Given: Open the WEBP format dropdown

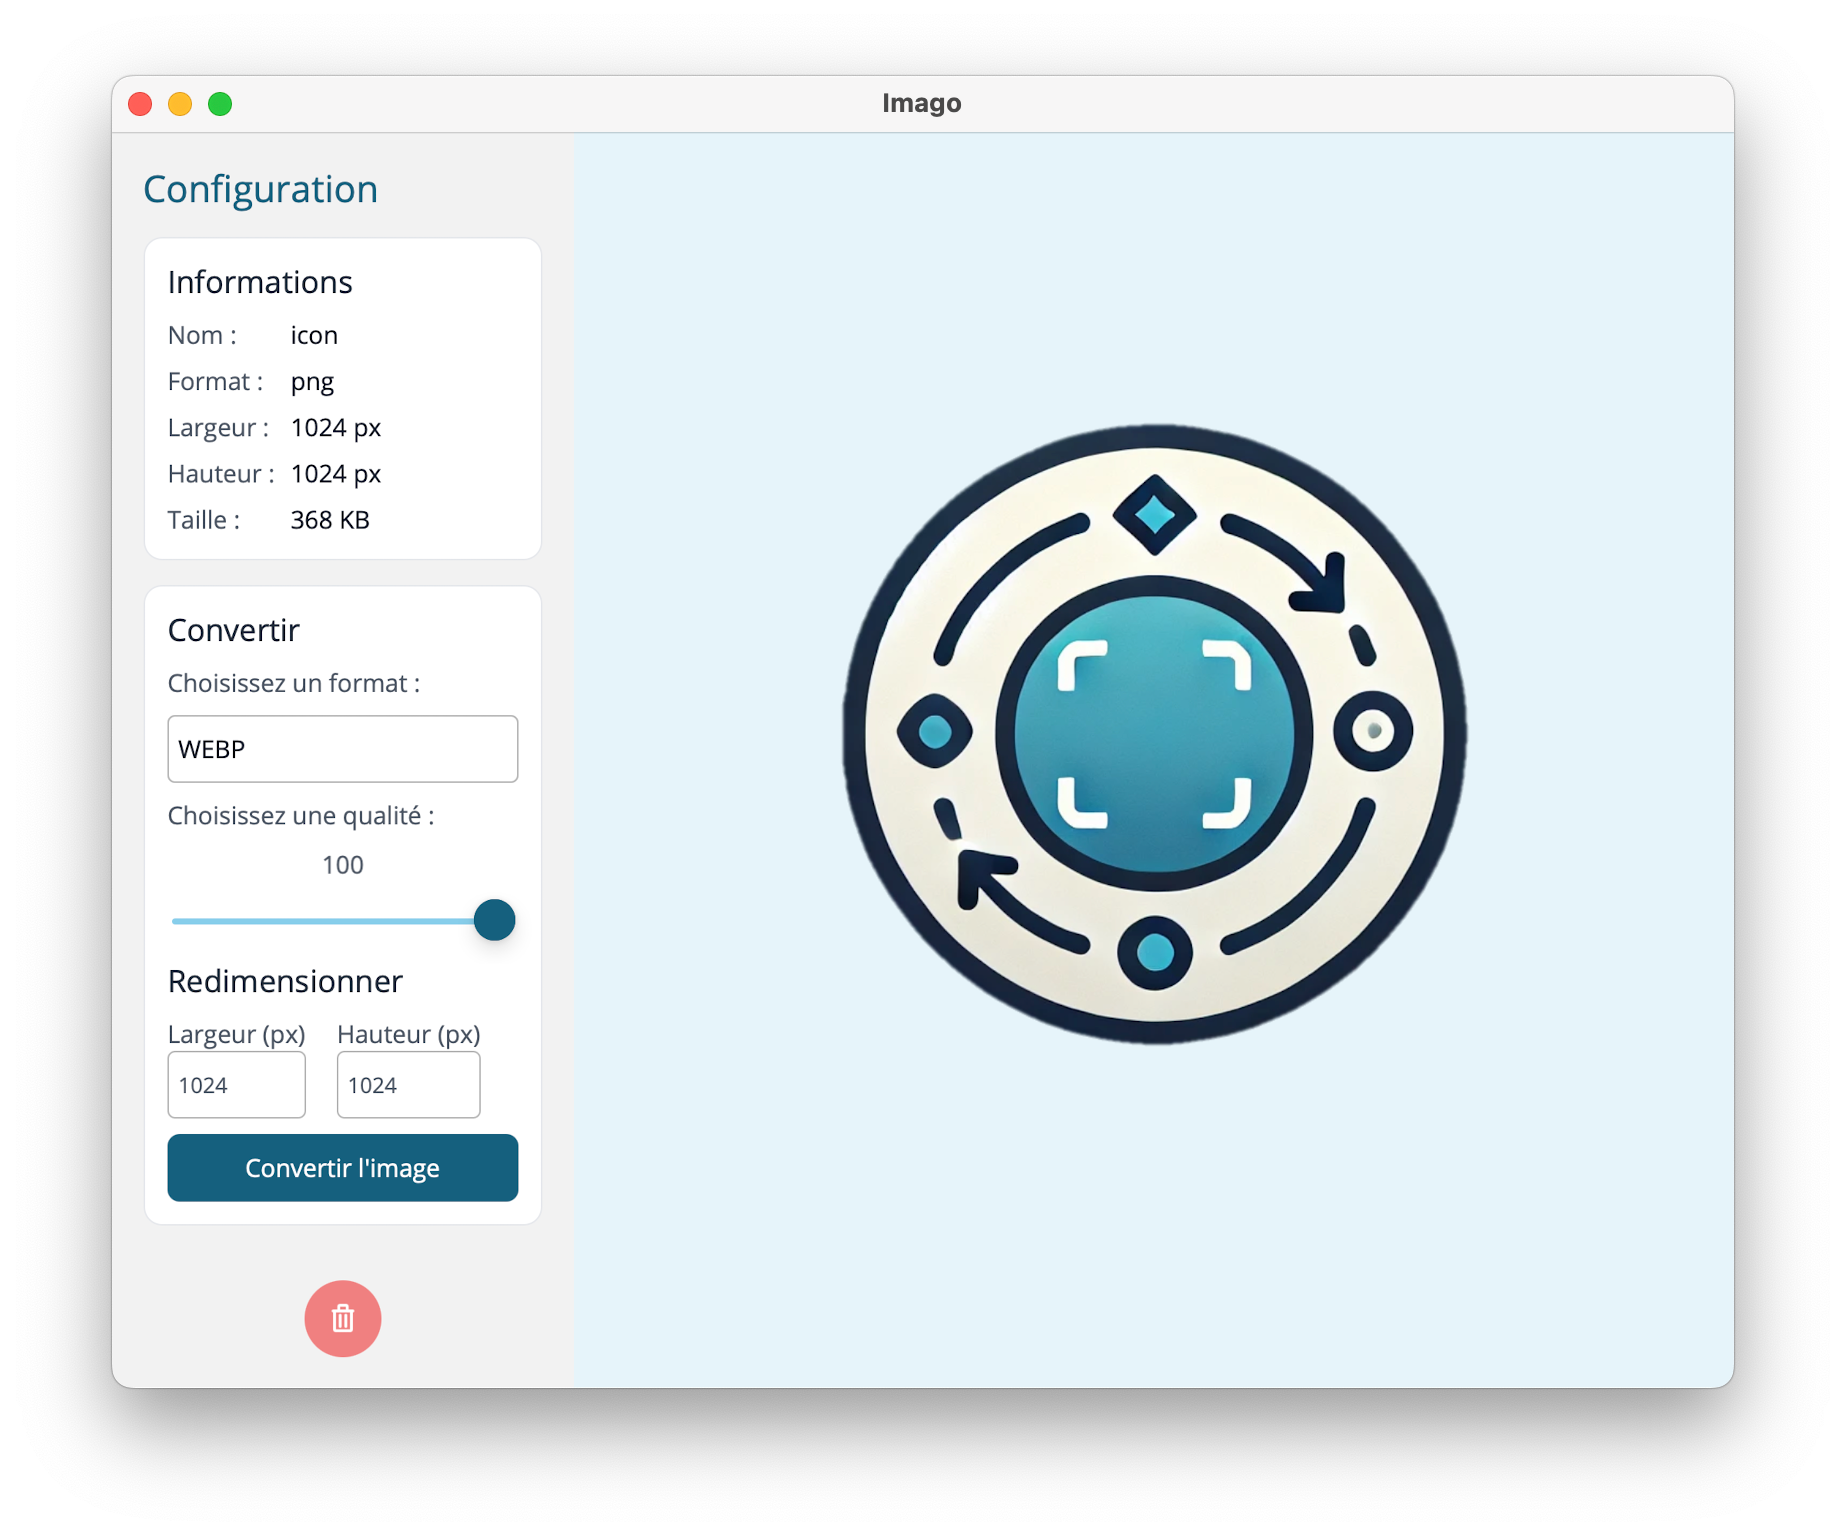Looking at the screenshot, I should pos(343,749).
